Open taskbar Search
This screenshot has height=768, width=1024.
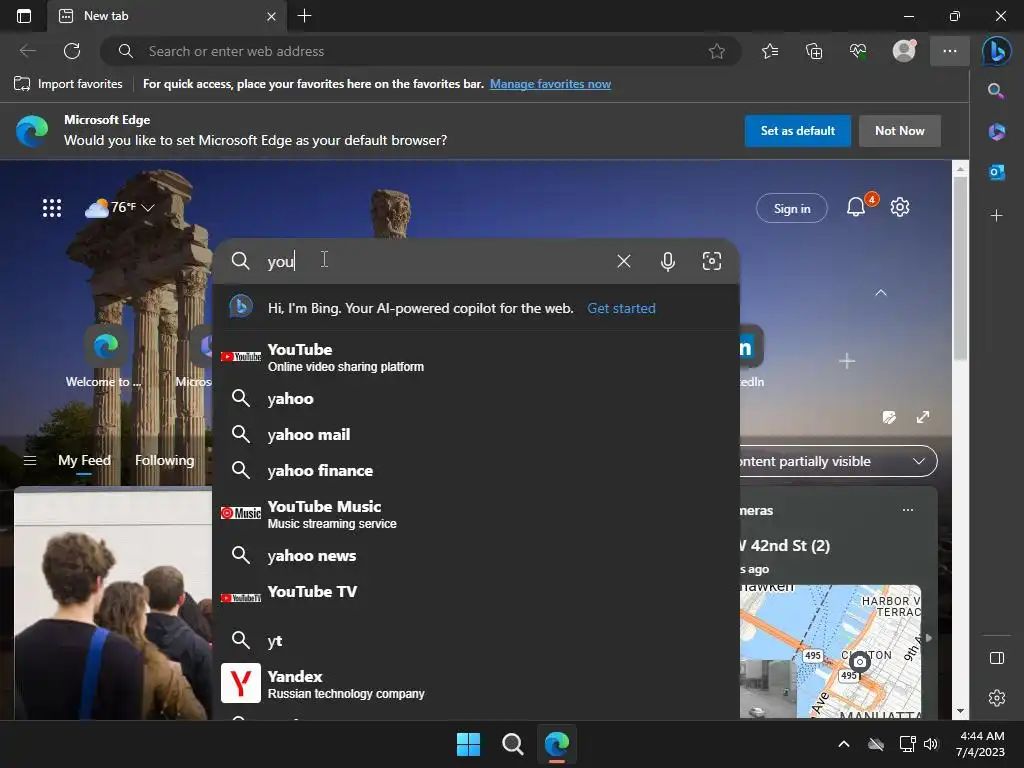[x=513, y=744]
